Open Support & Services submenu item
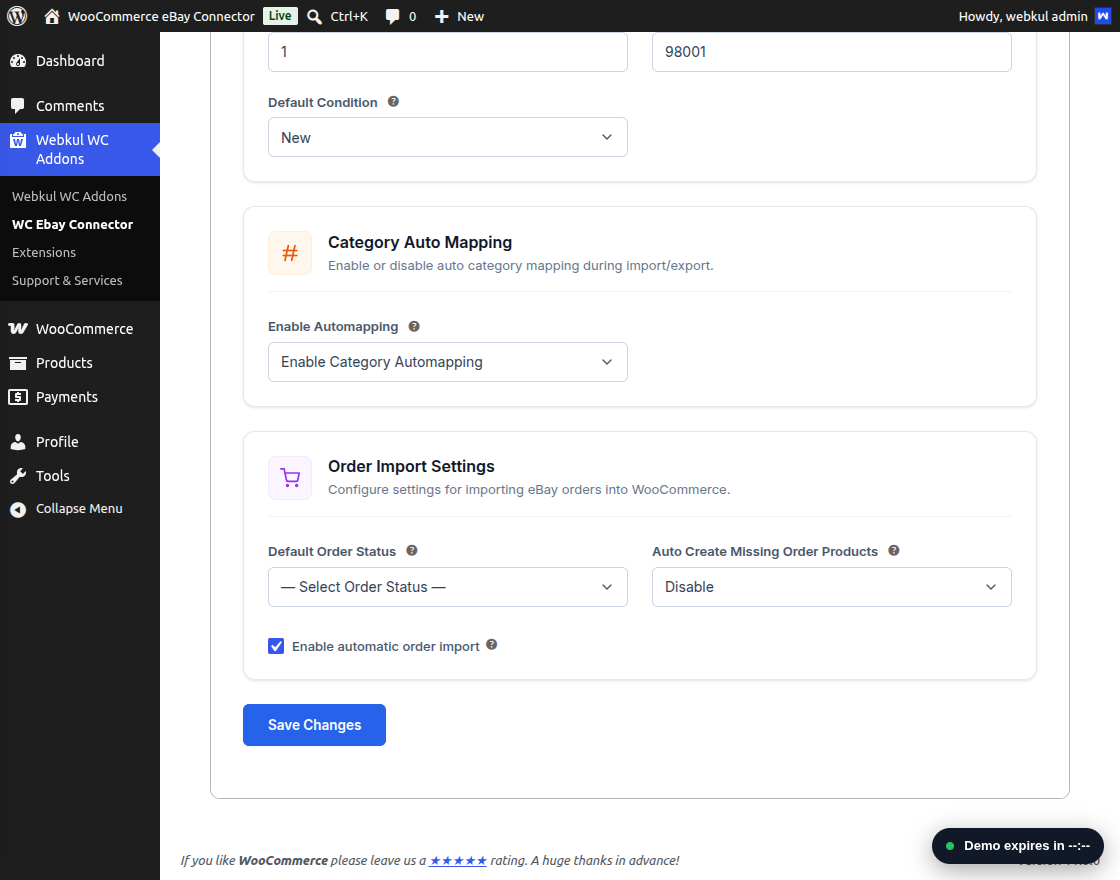 pyautogui.click(x=67, y=281)
